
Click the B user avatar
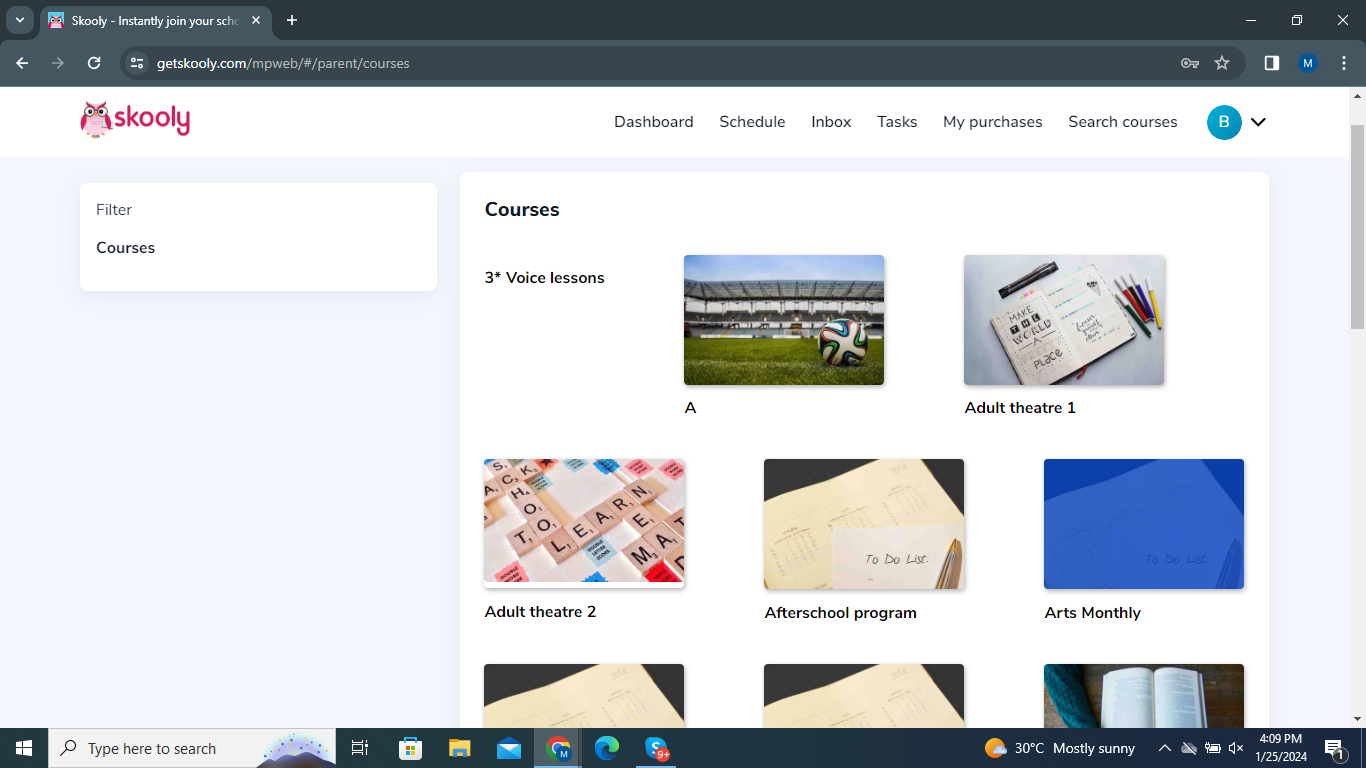click(1224, 122)
